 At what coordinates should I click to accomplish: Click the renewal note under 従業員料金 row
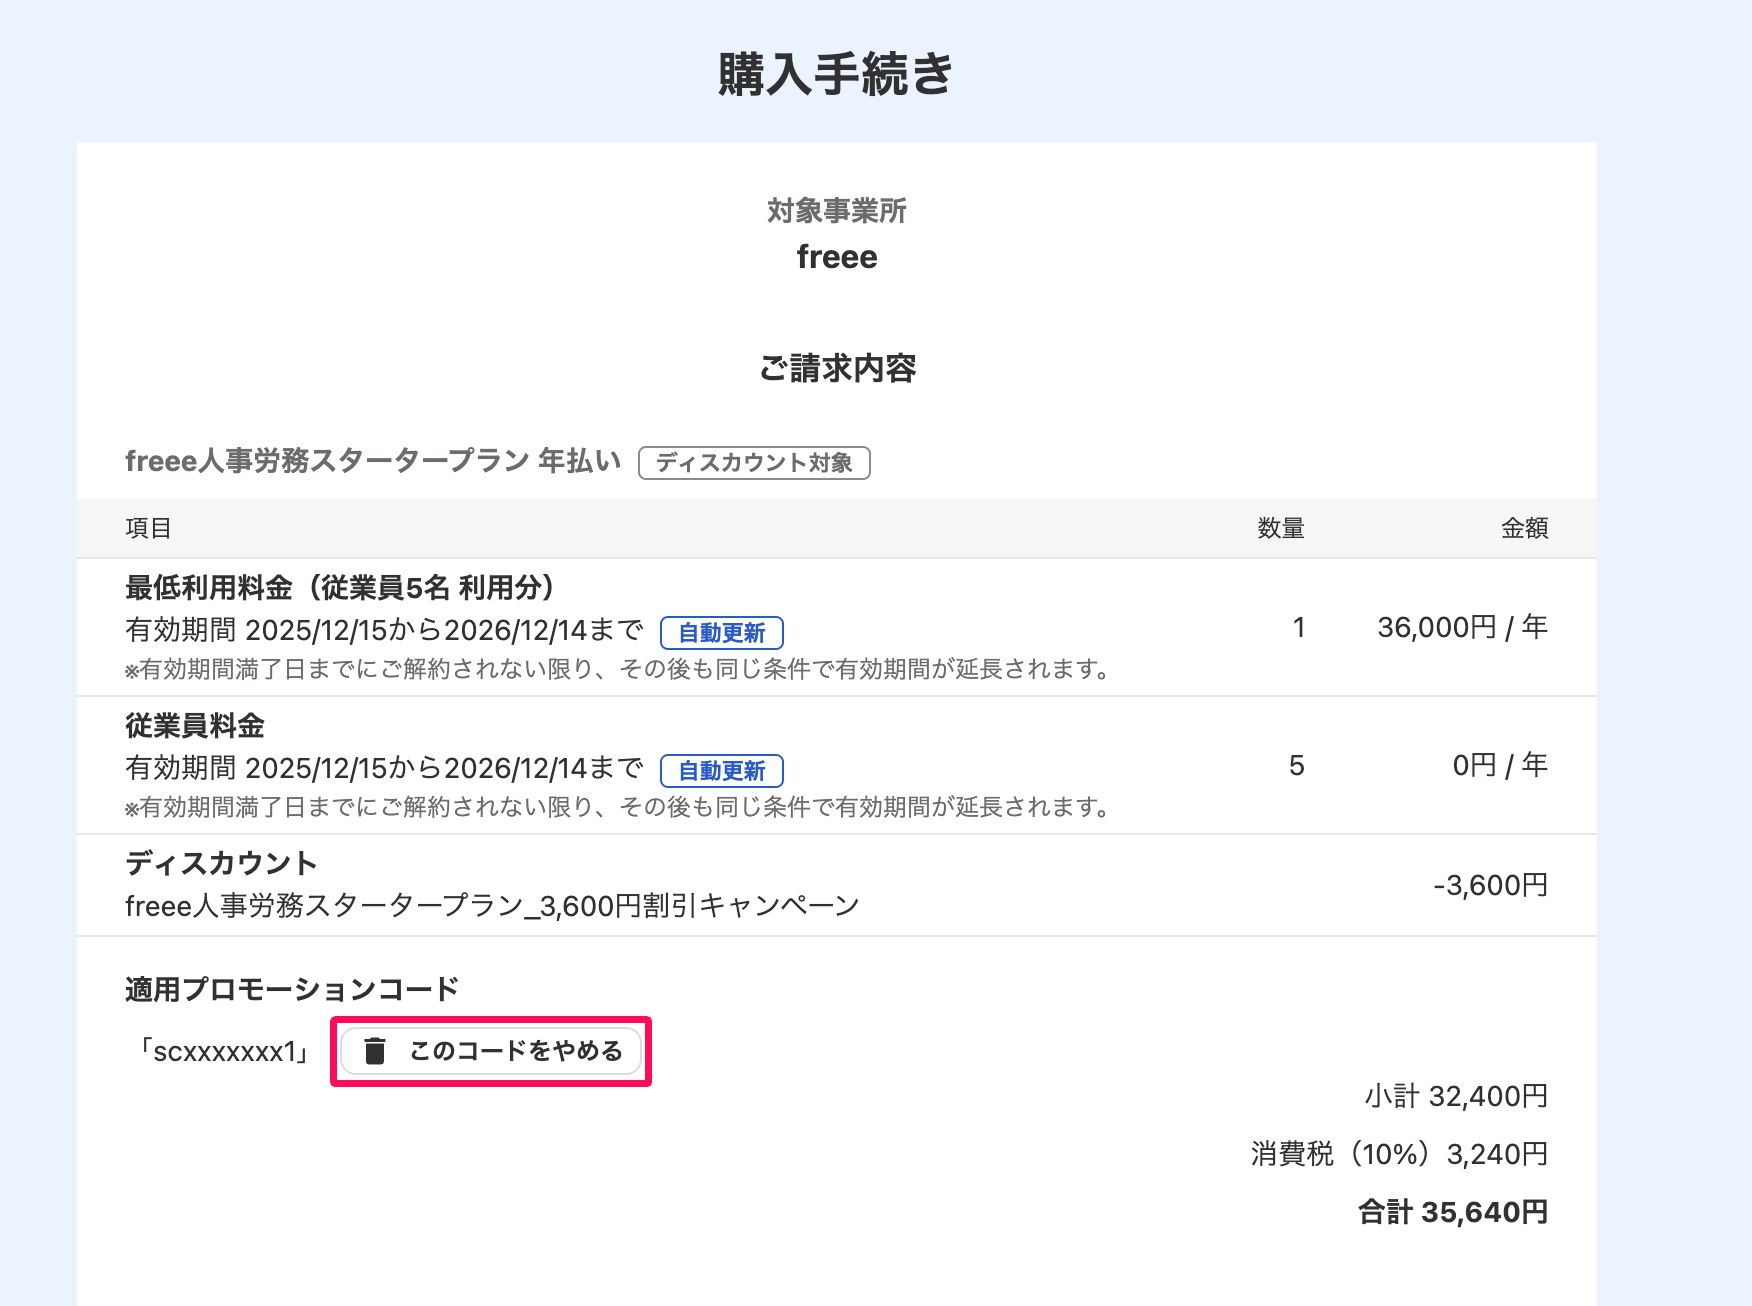pos(618,807)
